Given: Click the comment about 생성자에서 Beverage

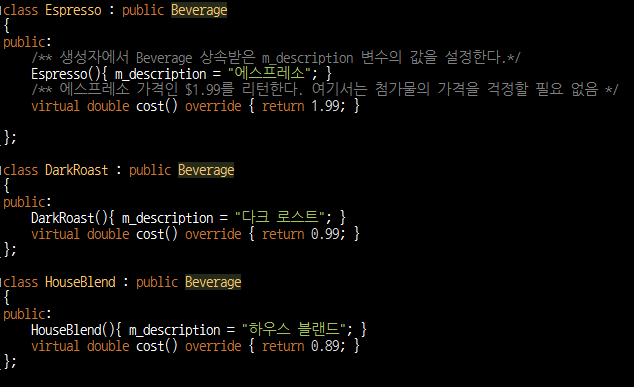Looking at the screenshot, I should [276, 58].
